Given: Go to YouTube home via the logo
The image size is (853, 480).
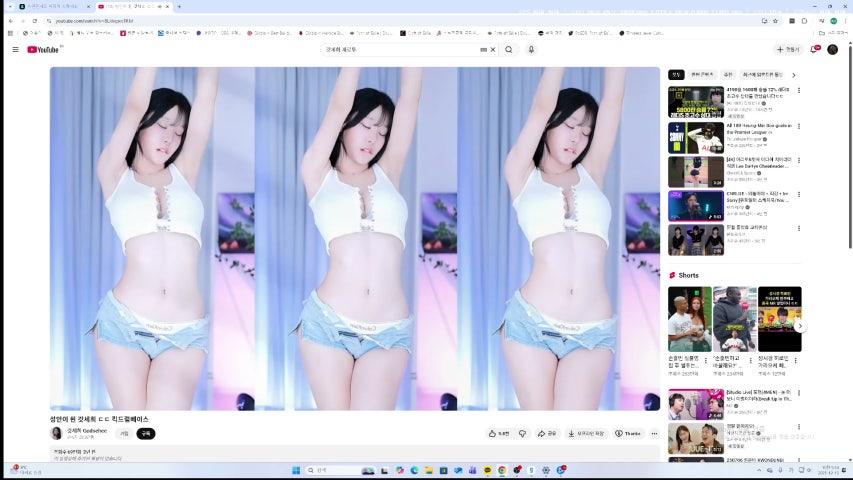Looking at the screenshot, I should coord(43,50).
